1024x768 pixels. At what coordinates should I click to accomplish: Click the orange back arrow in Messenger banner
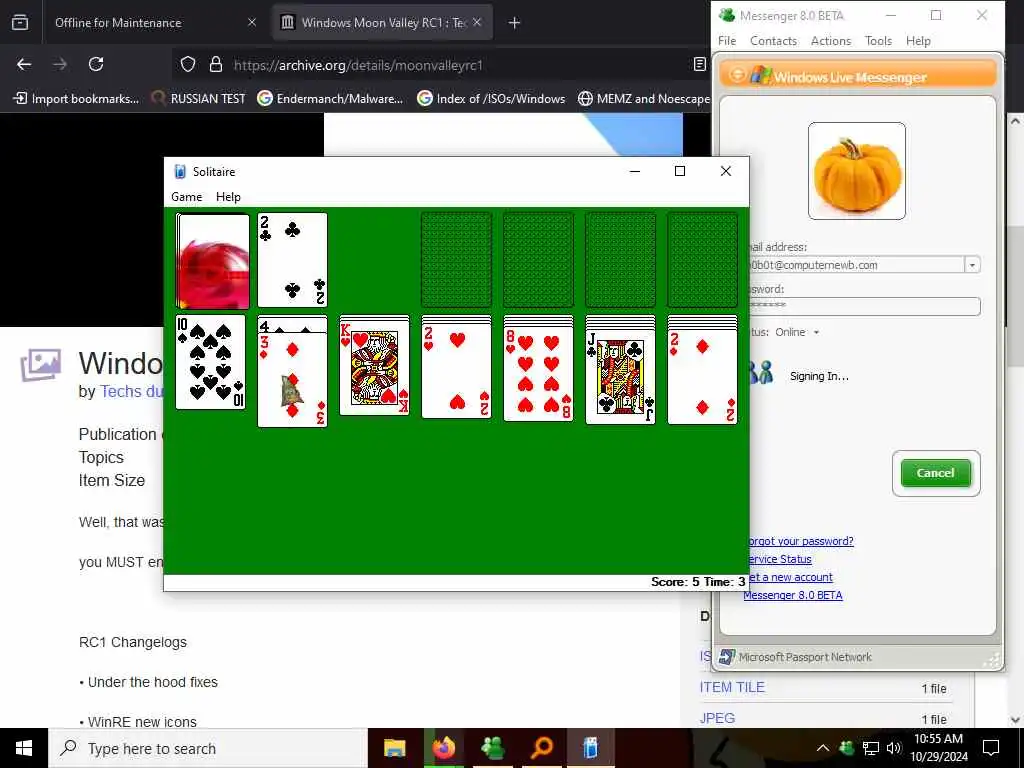(x=737, y=74)
